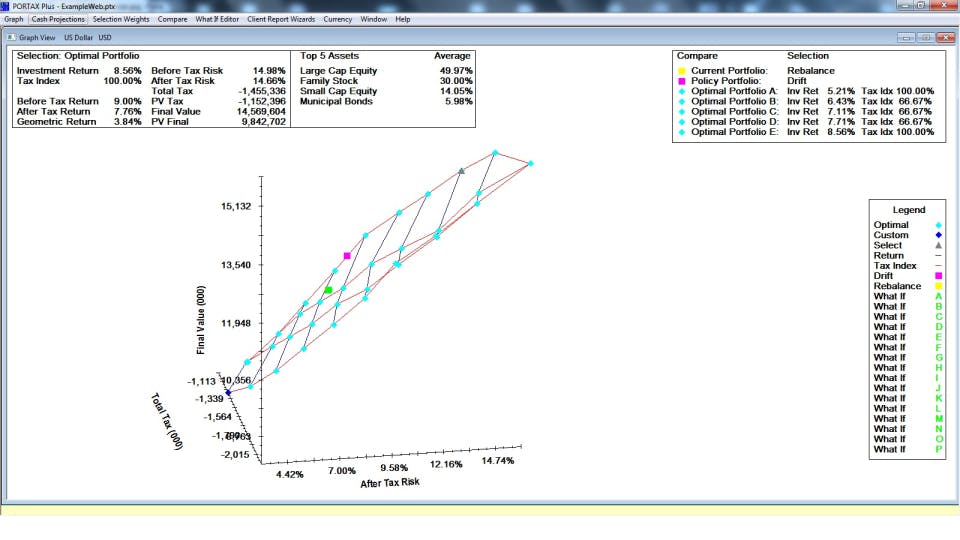This screenshot has height=540, width=960.
Task: Click the What If M legend entry
Action: [907, 419]
